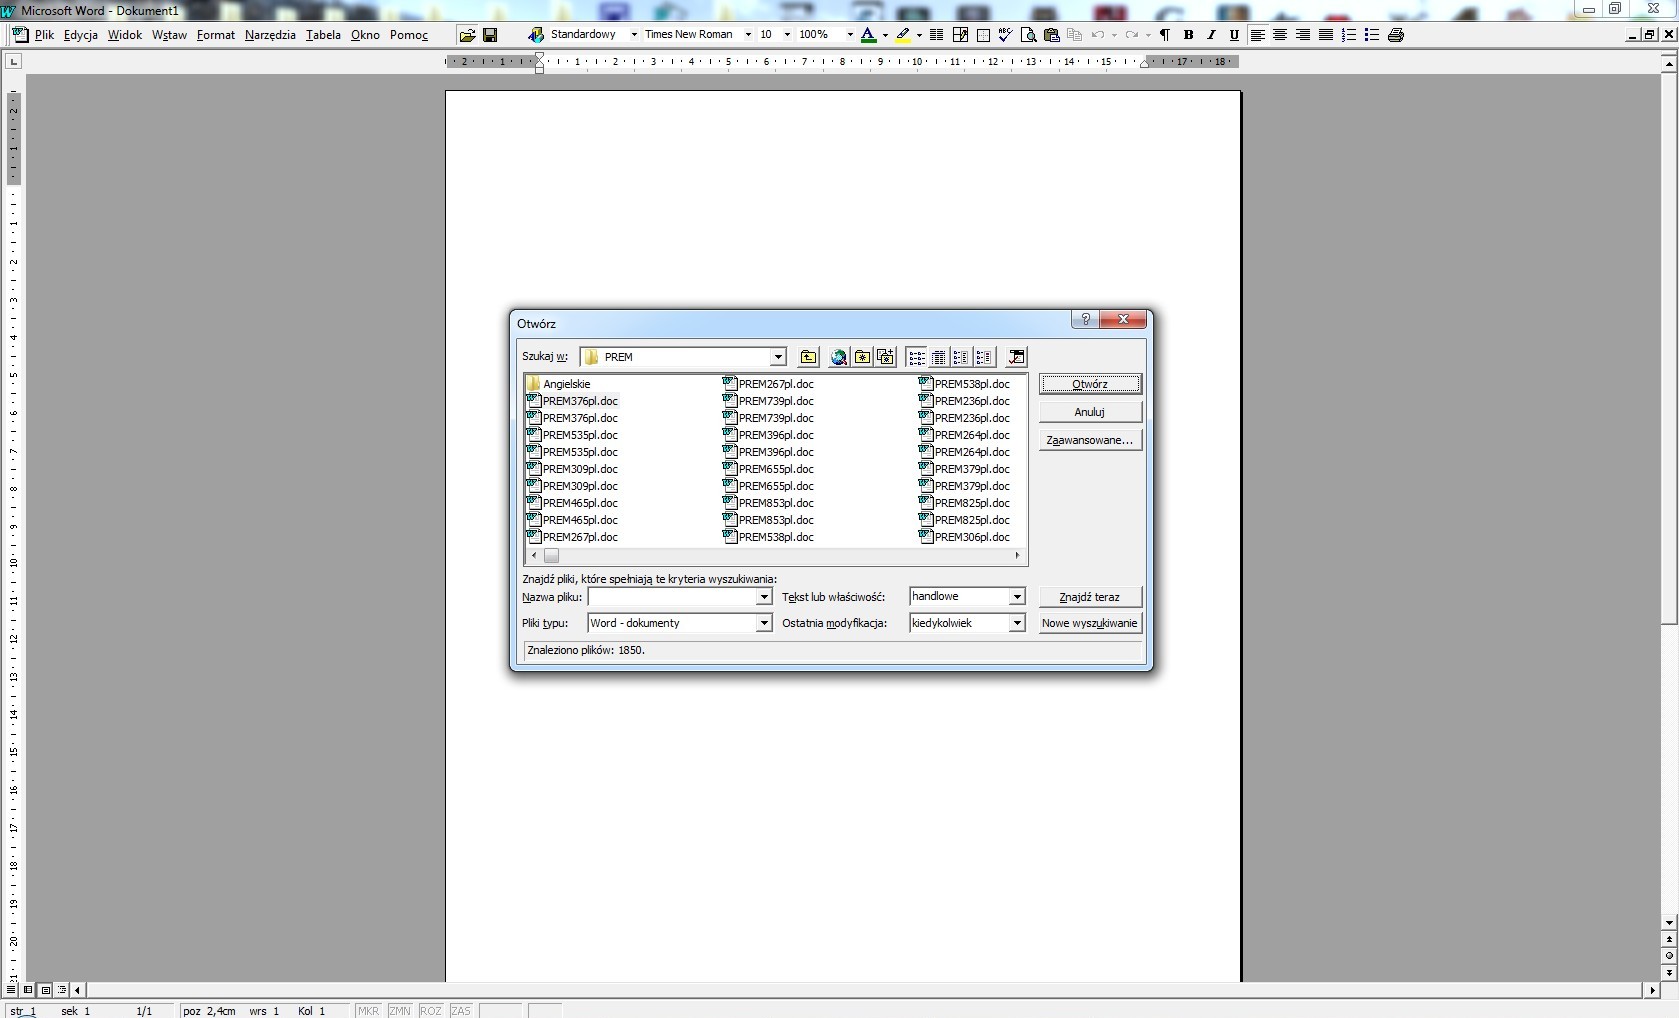Open the Plik menu
Viewport: 1679px width, 1018px height.
[44, 35]
